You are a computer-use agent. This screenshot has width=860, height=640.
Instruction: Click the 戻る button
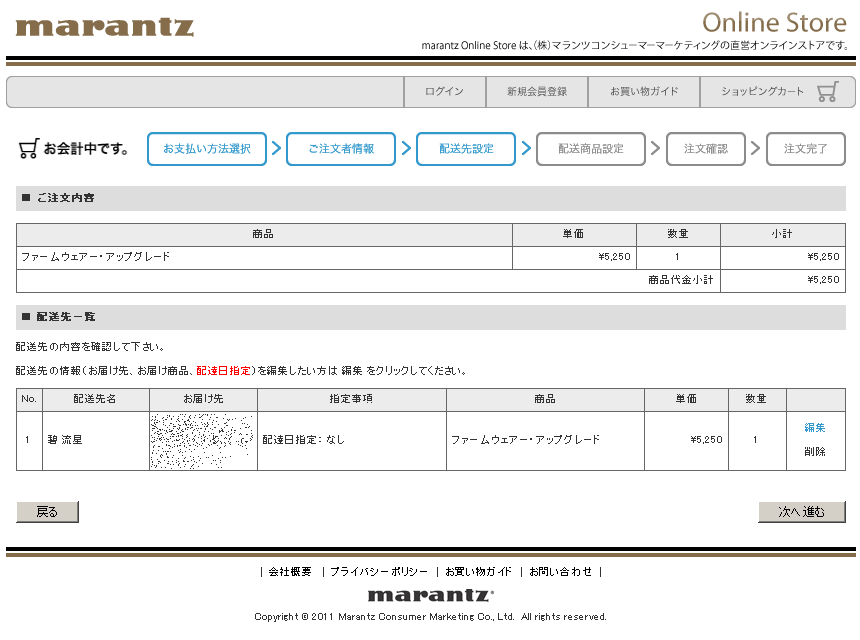pyautogui.click(x=47, y=512)
